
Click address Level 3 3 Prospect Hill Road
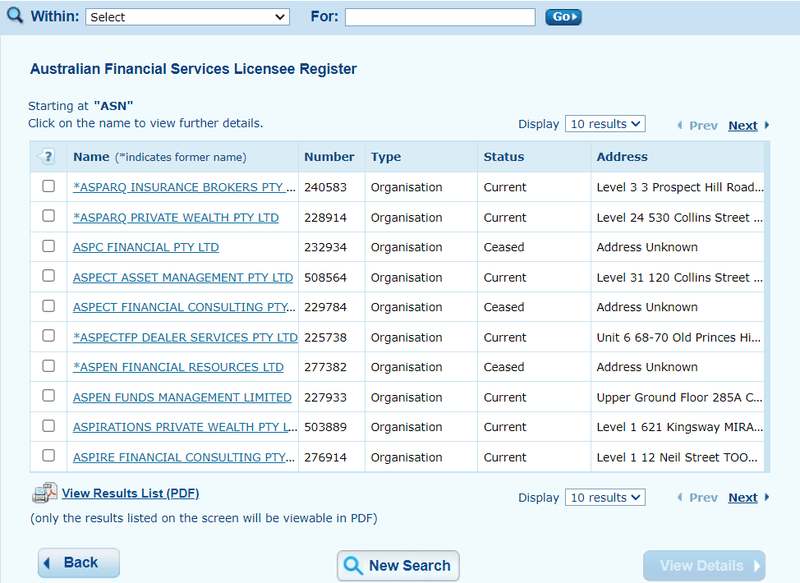[x=680, y=187]
